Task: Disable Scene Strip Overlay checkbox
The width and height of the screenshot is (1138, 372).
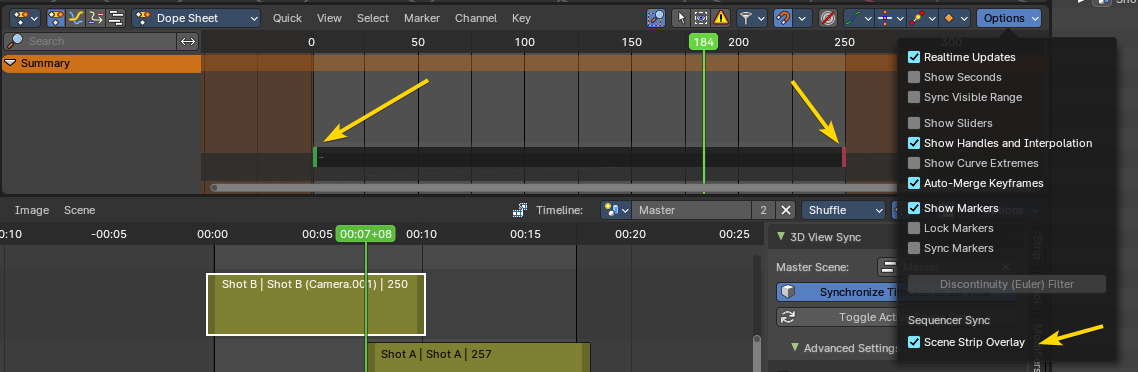Action: point(914,342)
